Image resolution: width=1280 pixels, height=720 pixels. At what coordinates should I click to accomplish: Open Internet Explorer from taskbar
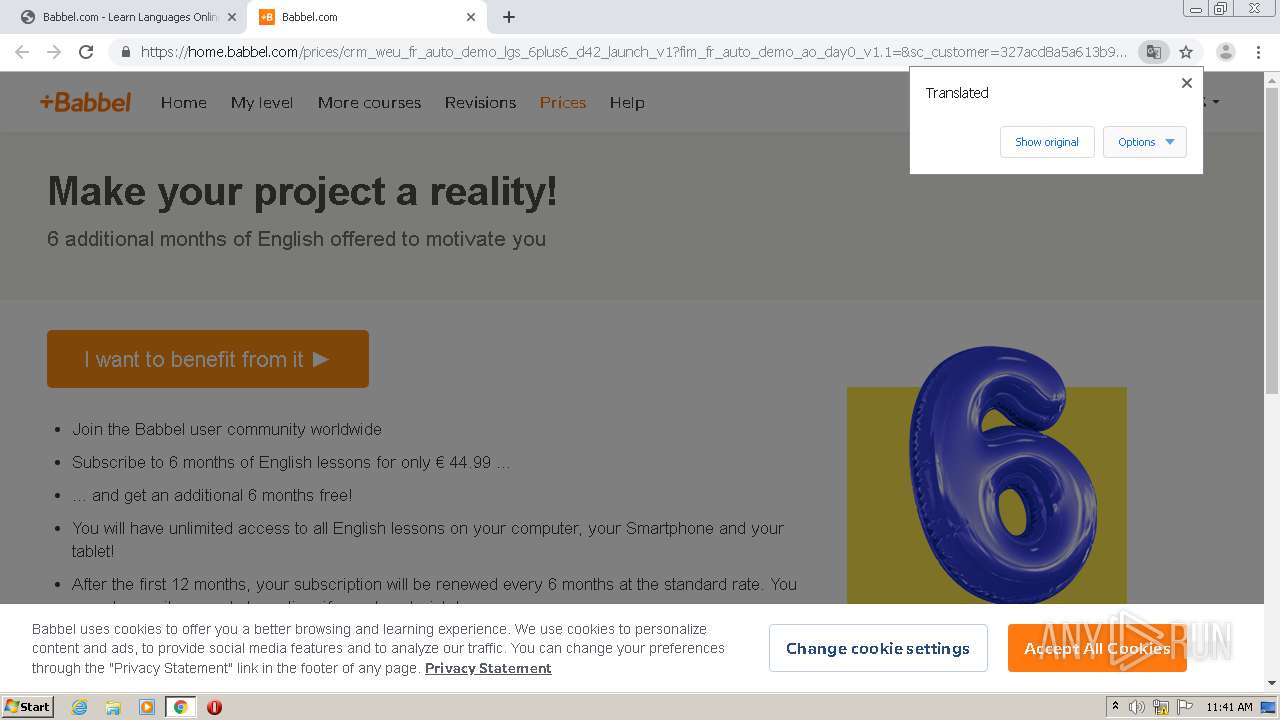pos(79,707)
